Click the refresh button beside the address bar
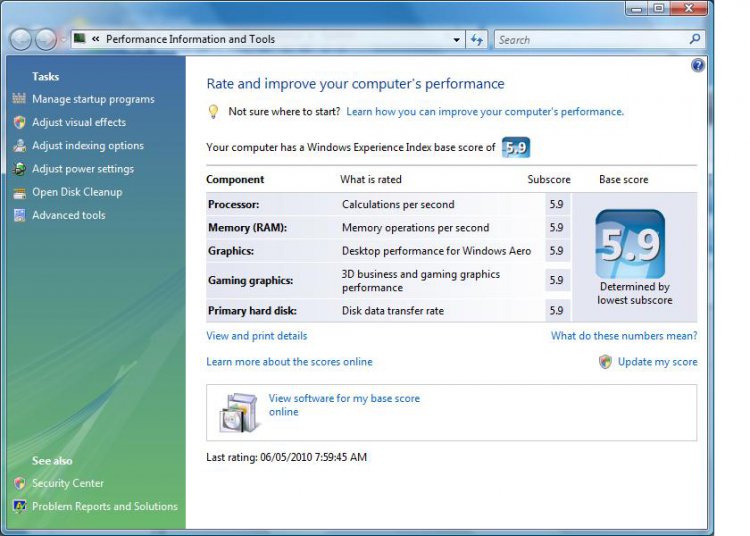750x536 pixels. pos(476,40)
